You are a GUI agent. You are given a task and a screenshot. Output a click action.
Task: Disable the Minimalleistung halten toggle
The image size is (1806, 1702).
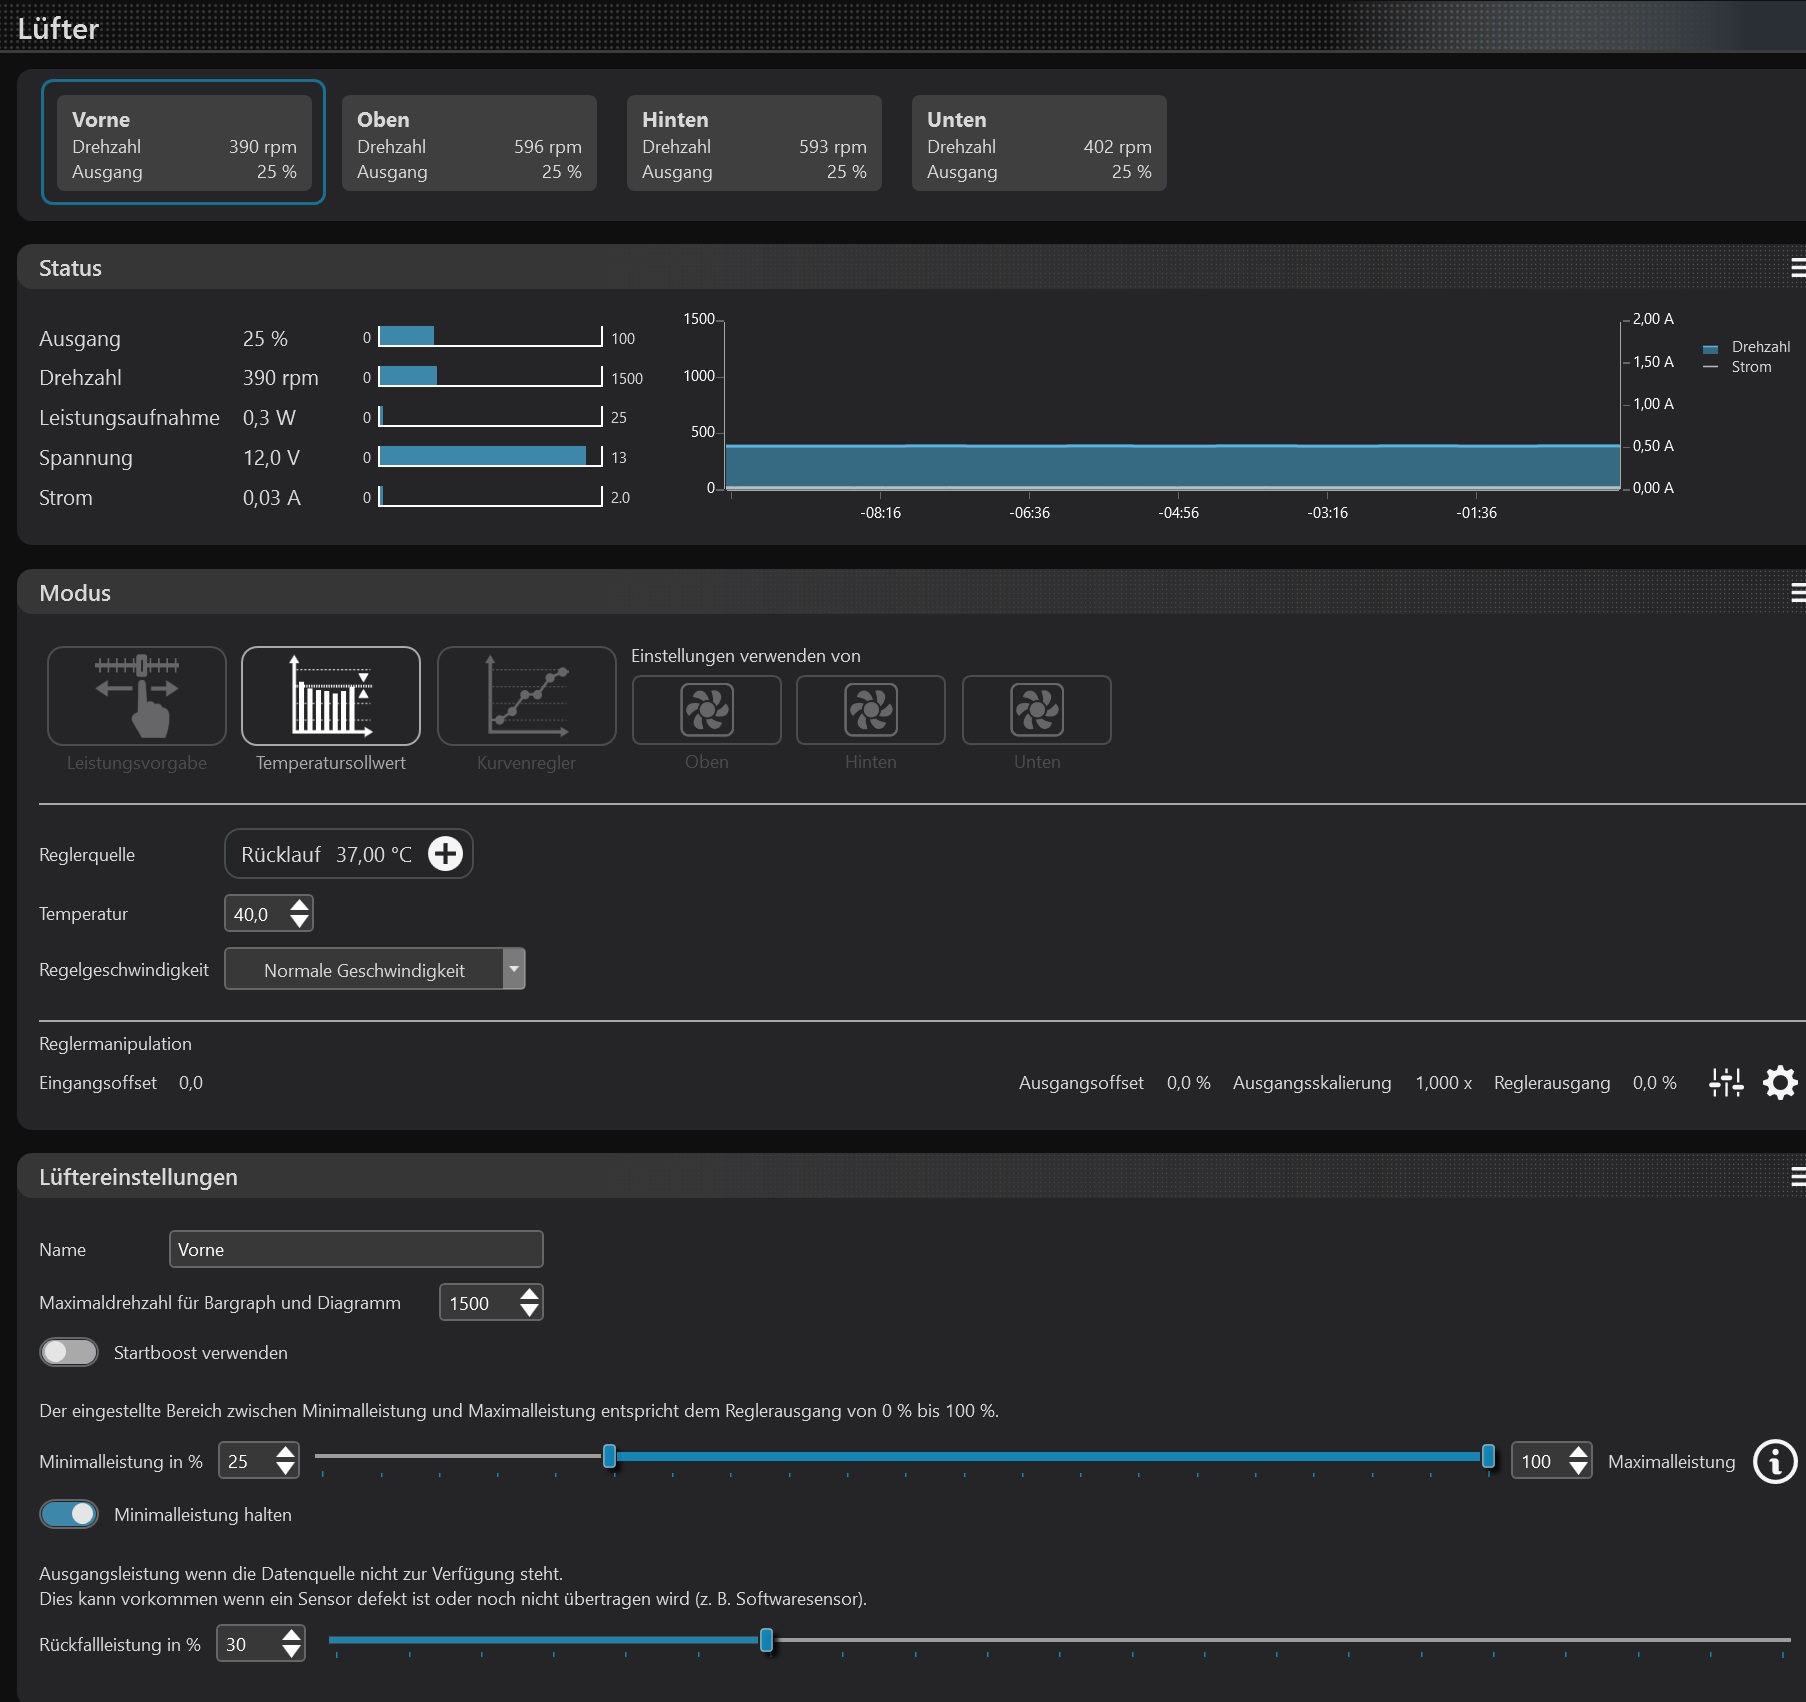pyautogui.click(x=69, y=1514)
